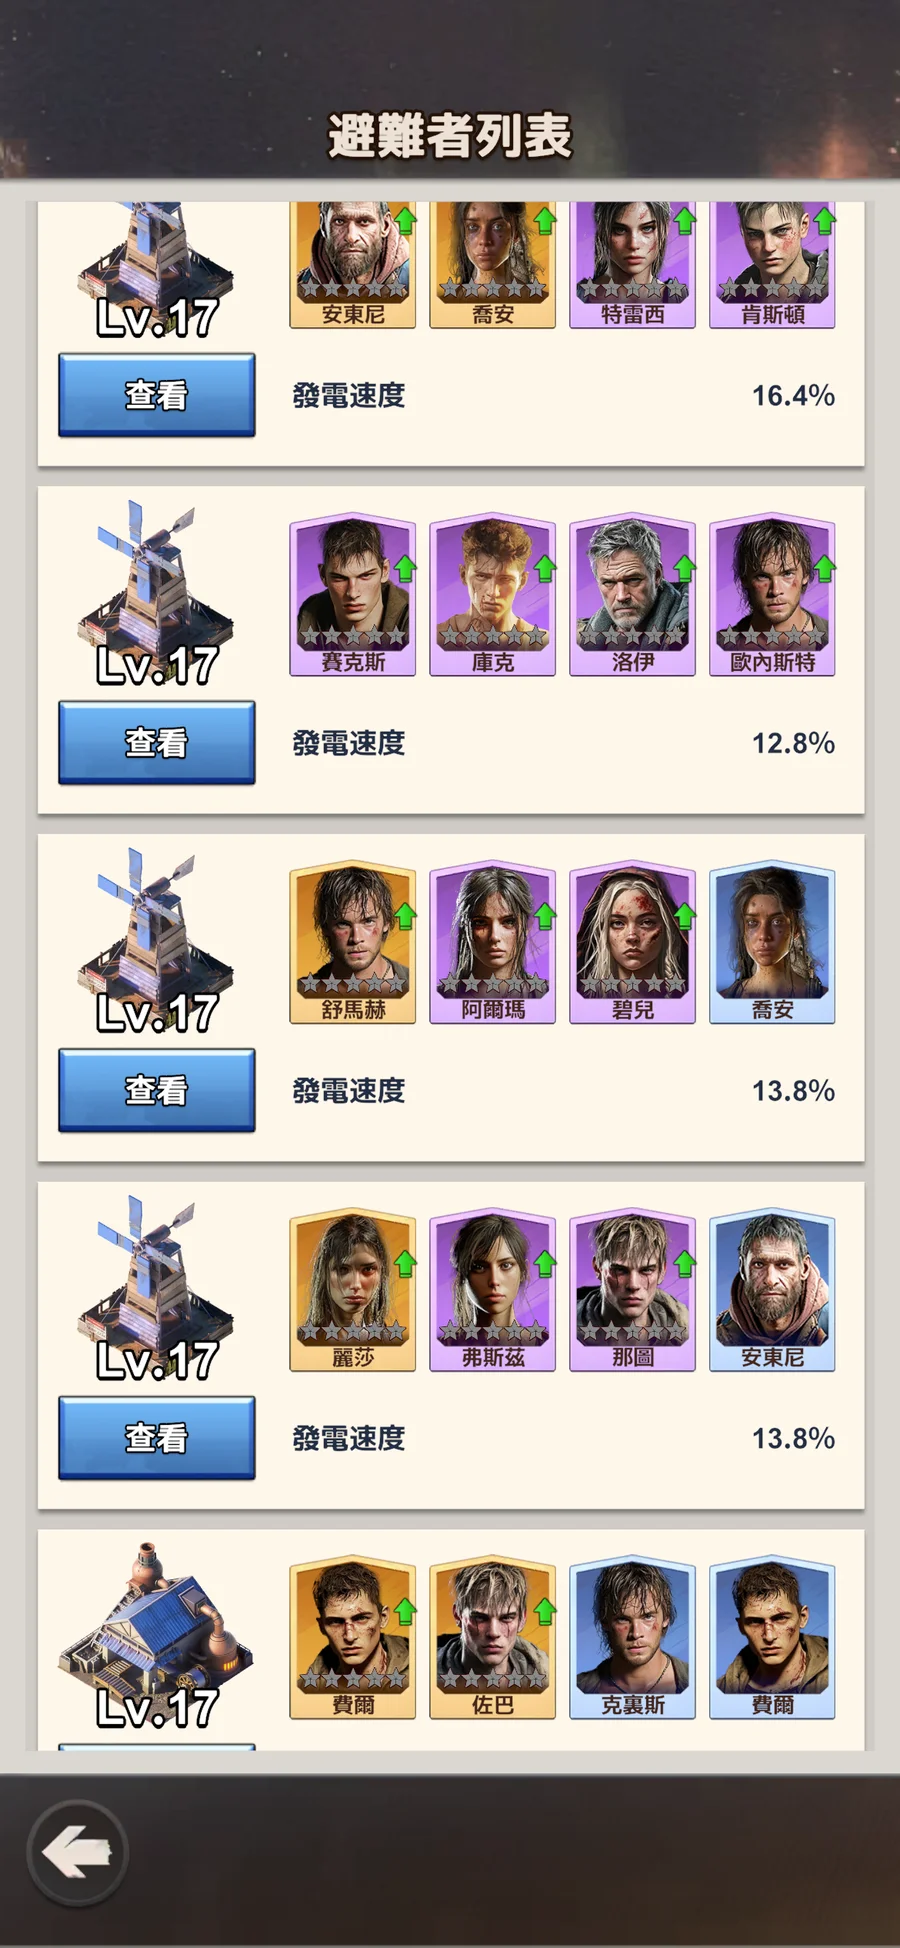Select survivor card 肯斯頓
The image size is (900, 1948).
773,265
